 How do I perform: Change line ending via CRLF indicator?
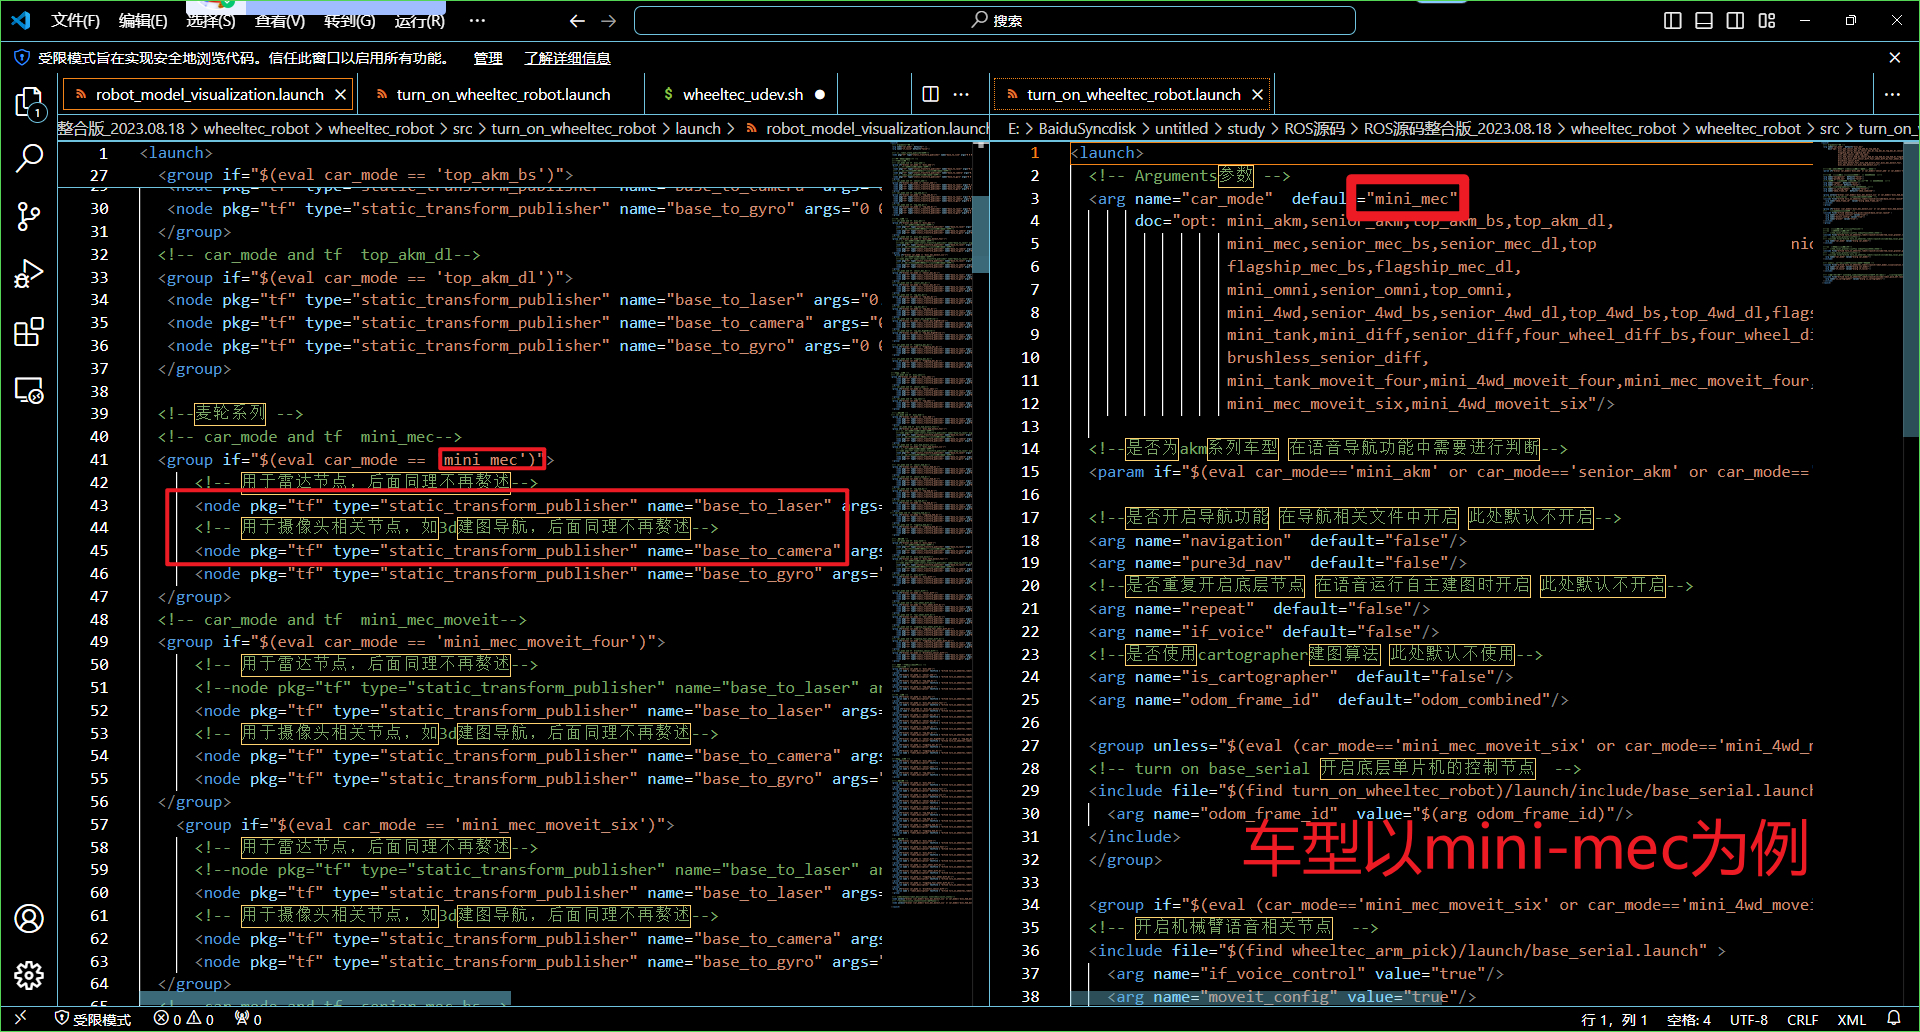[x=1802, y=1019]
